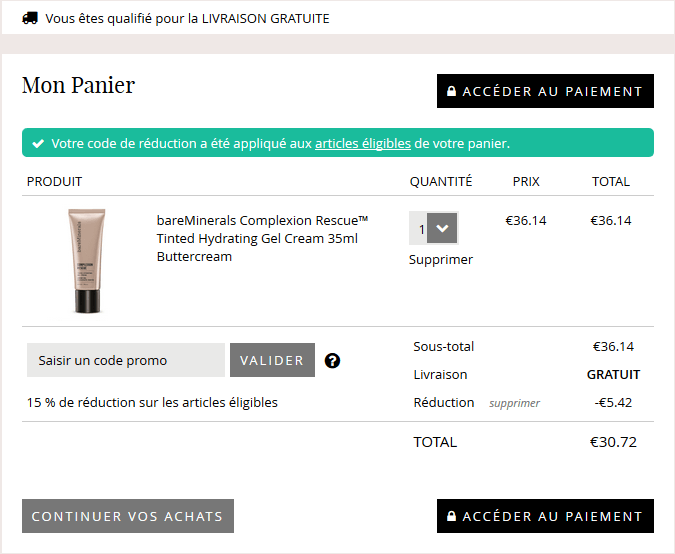The width and height of the screenshot is (675, 554).
Task: Click the top Accéder au paiement button
Action: click(545, 91)
